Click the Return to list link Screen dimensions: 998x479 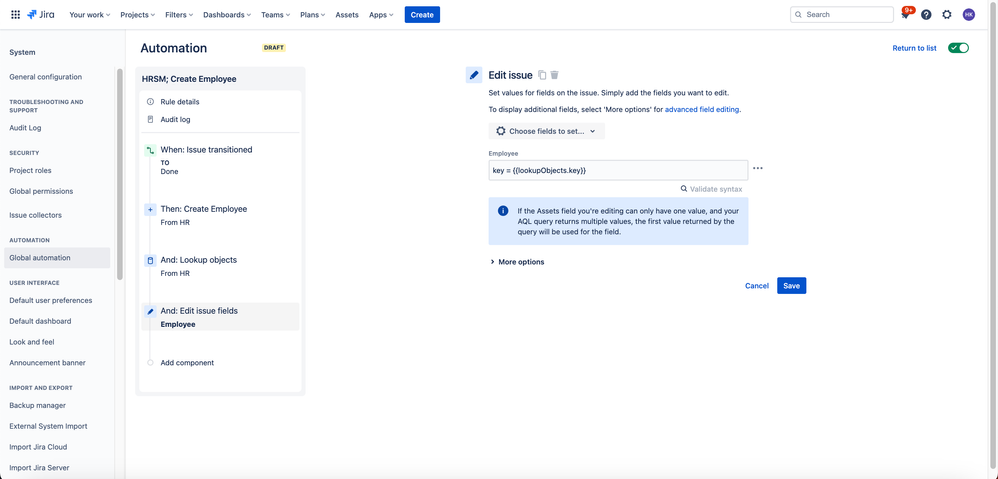point(914,48)
